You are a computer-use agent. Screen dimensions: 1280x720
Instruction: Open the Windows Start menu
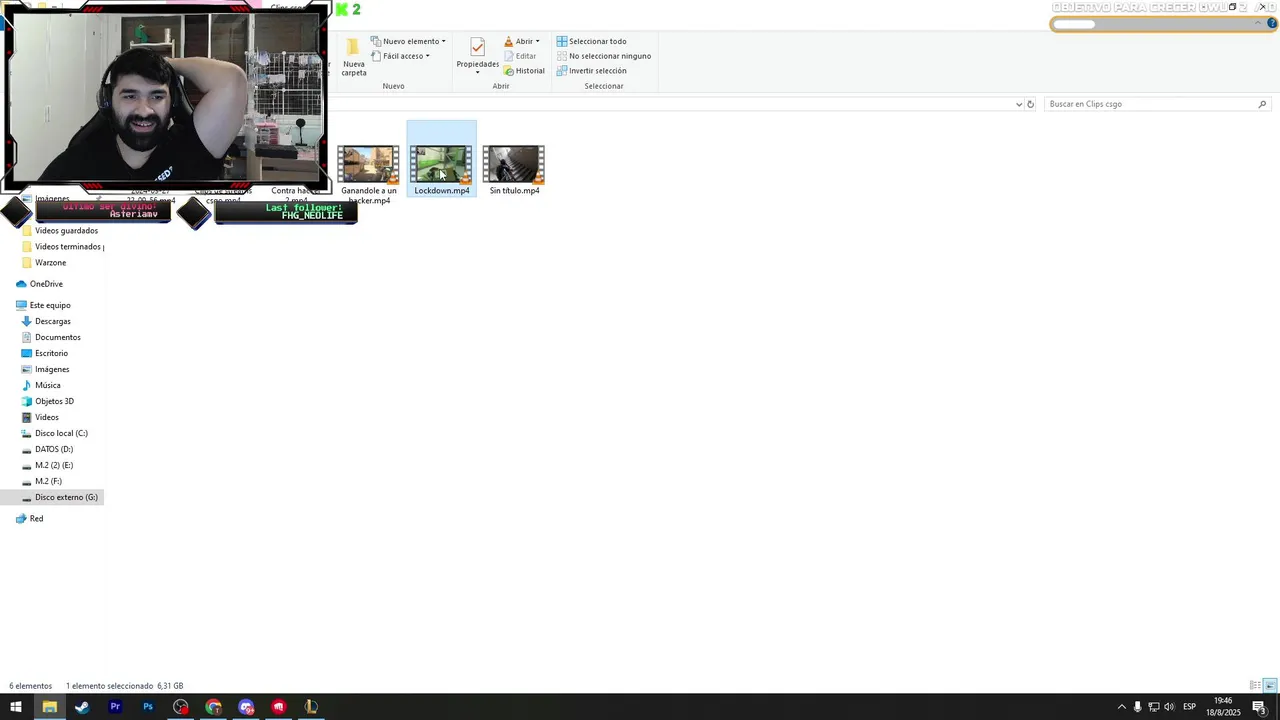coord(16,707)
